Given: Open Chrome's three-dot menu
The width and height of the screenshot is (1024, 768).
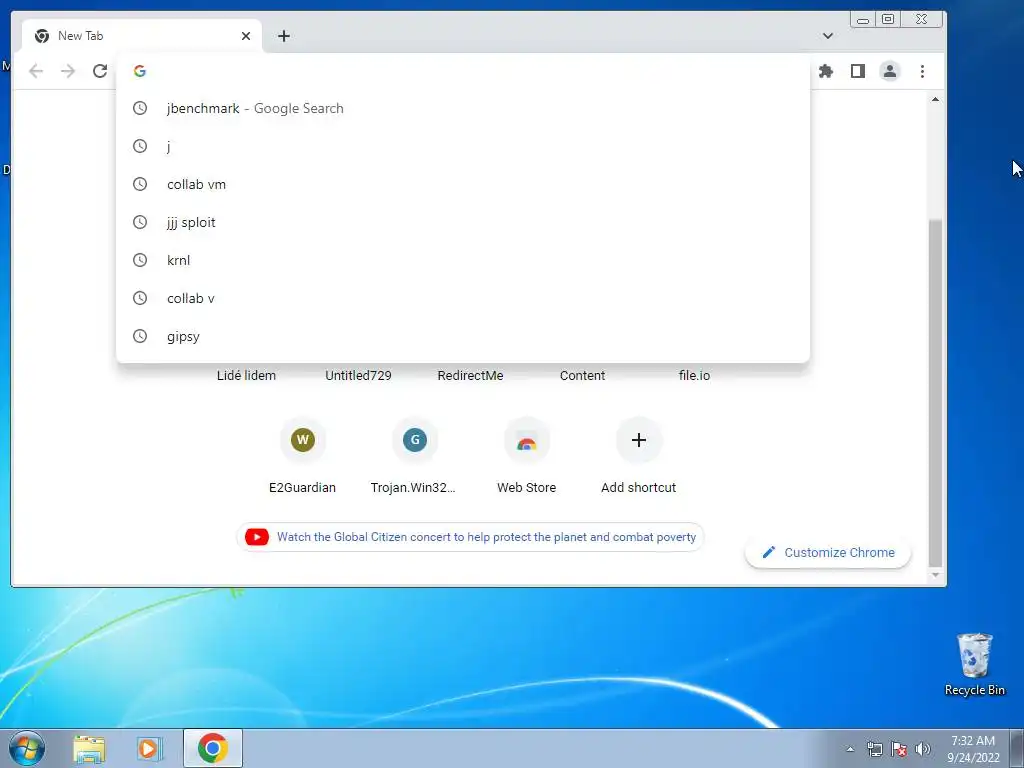Looking at the screenshot, I should tap(922, 71).
